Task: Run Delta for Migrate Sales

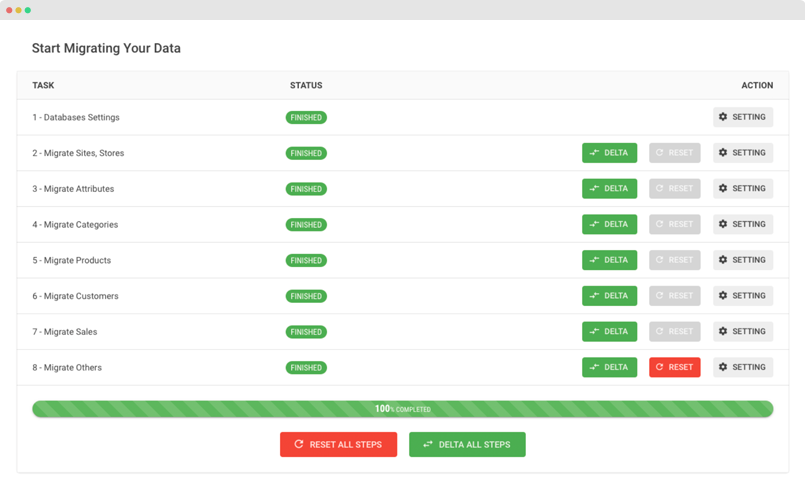Action: point(609,331)
